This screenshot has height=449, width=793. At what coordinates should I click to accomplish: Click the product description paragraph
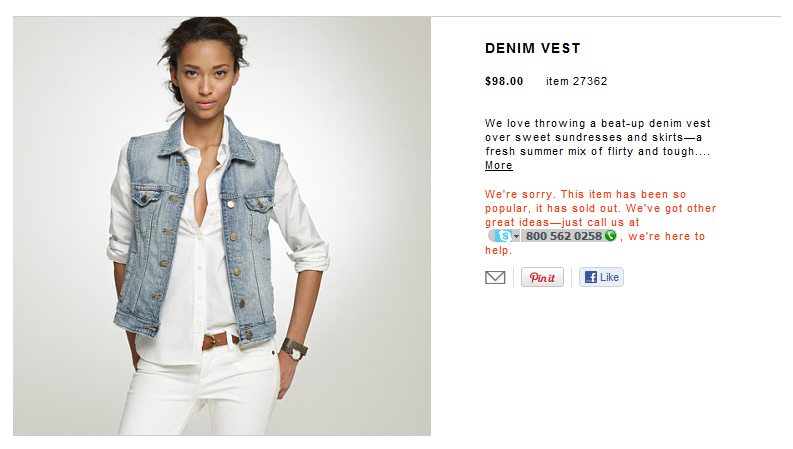click(x=598, y=144)
